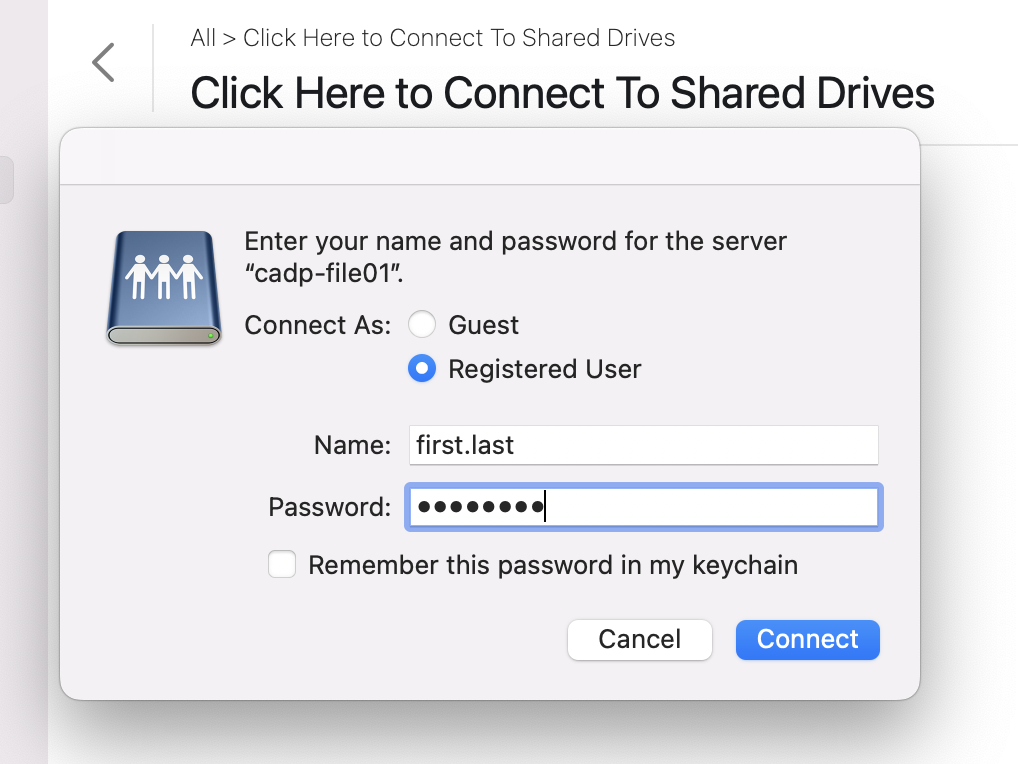Click the Shared Drives breadcrumb after All
1018x764 pixels.
(x=459, y=38)
